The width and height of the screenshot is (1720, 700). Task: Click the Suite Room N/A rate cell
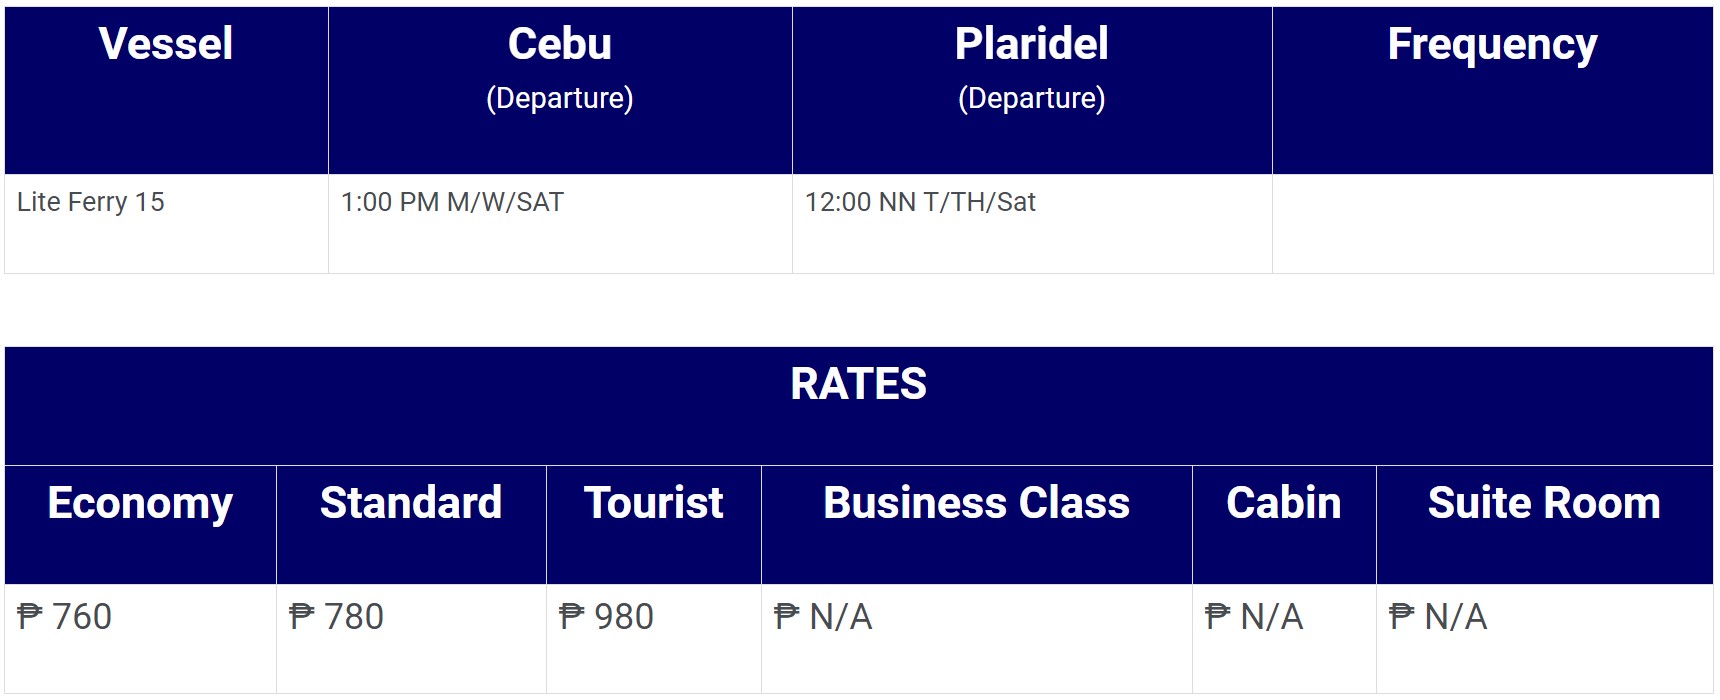[1545, 638]
